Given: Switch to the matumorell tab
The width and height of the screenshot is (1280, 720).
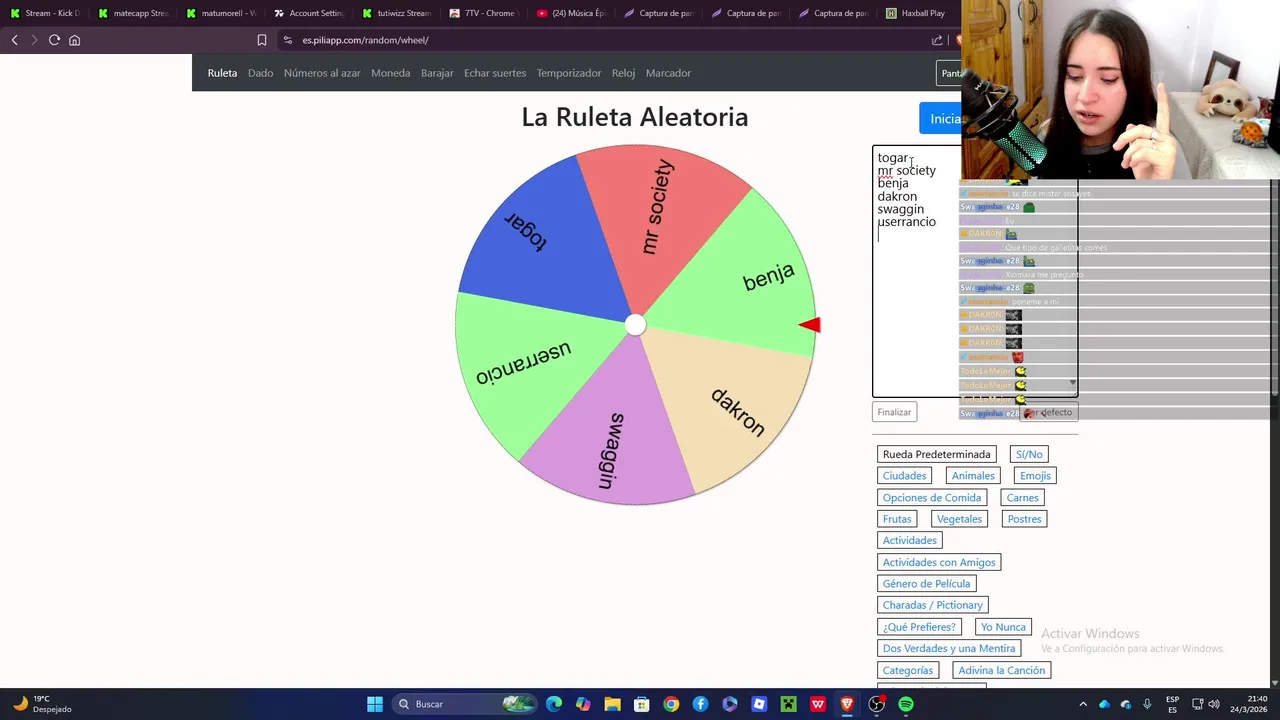Looking at the screenshot, I should click(x=220, y=13).
